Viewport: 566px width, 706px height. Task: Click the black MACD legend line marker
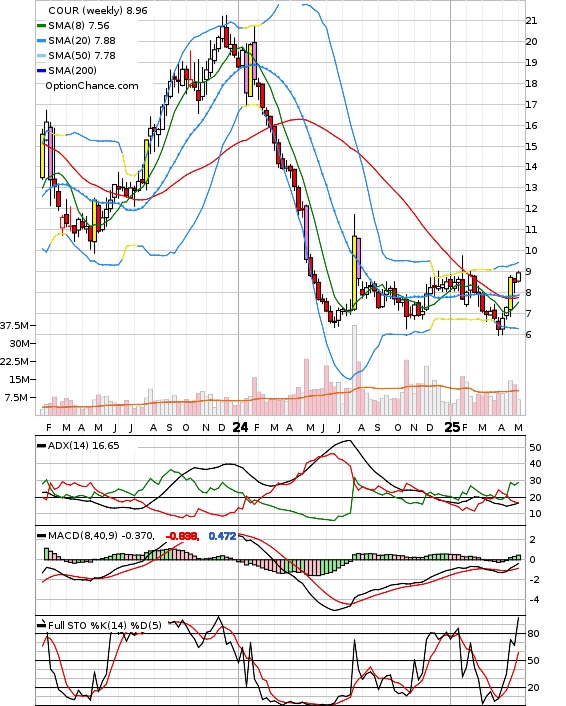click(x=41, y=536)
